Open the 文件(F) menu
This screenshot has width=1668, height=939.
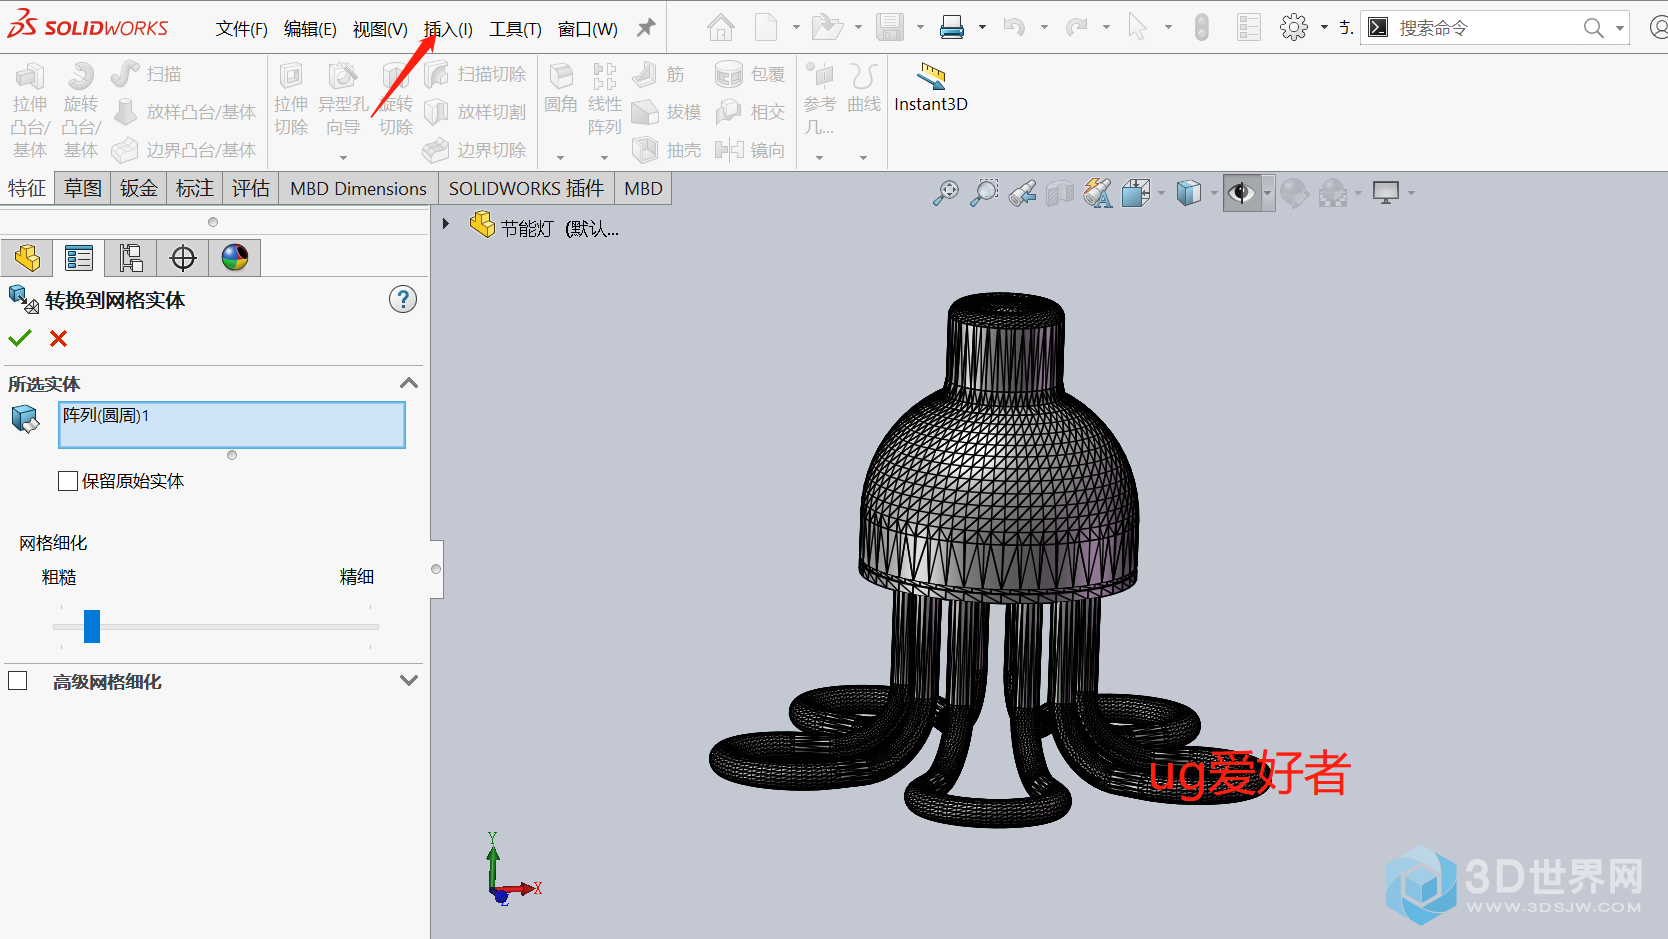[x=241, y=29]
